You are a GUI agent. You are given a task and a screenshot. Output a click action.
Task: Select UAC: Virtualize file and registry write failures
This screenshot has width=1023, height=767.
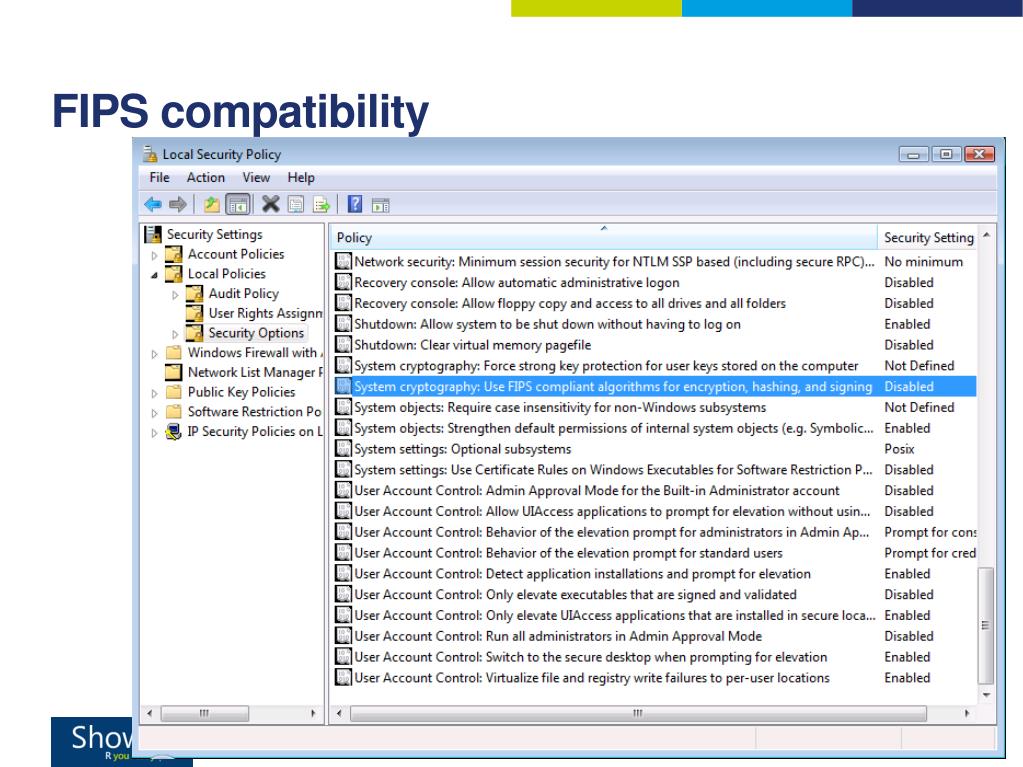click(x=655, y=678)
